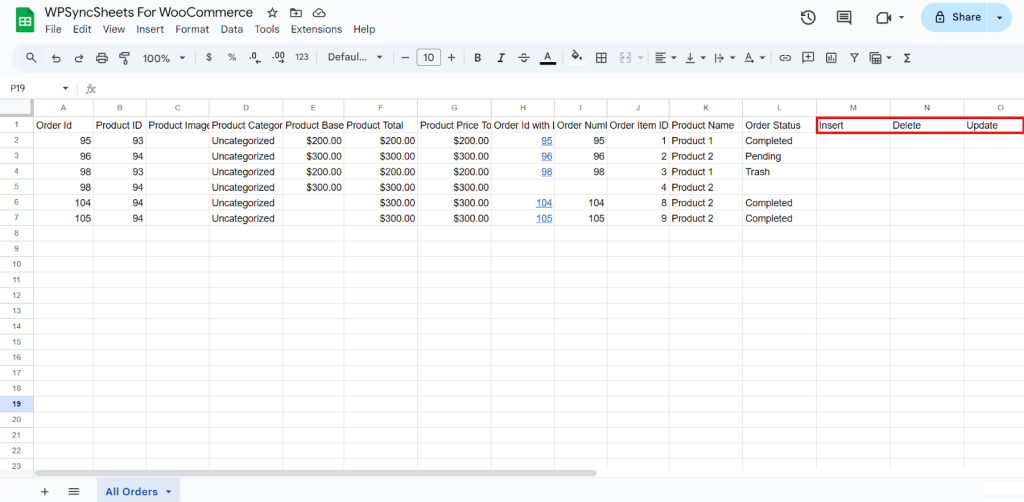This screenshot has width=1024, height=502.
Task: Insert a comment from toolbar
Action: click(808, 57)
